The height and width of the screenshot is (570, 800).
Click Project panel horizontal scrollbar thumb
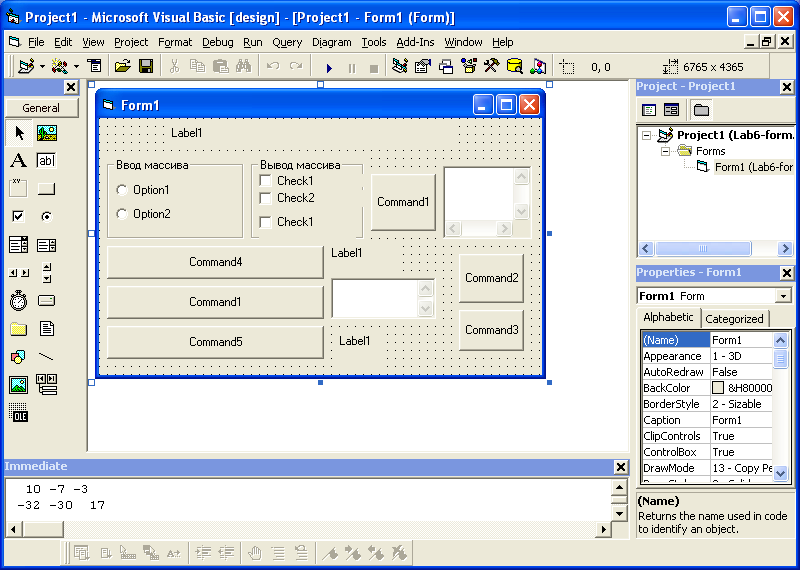click(703, 249)
